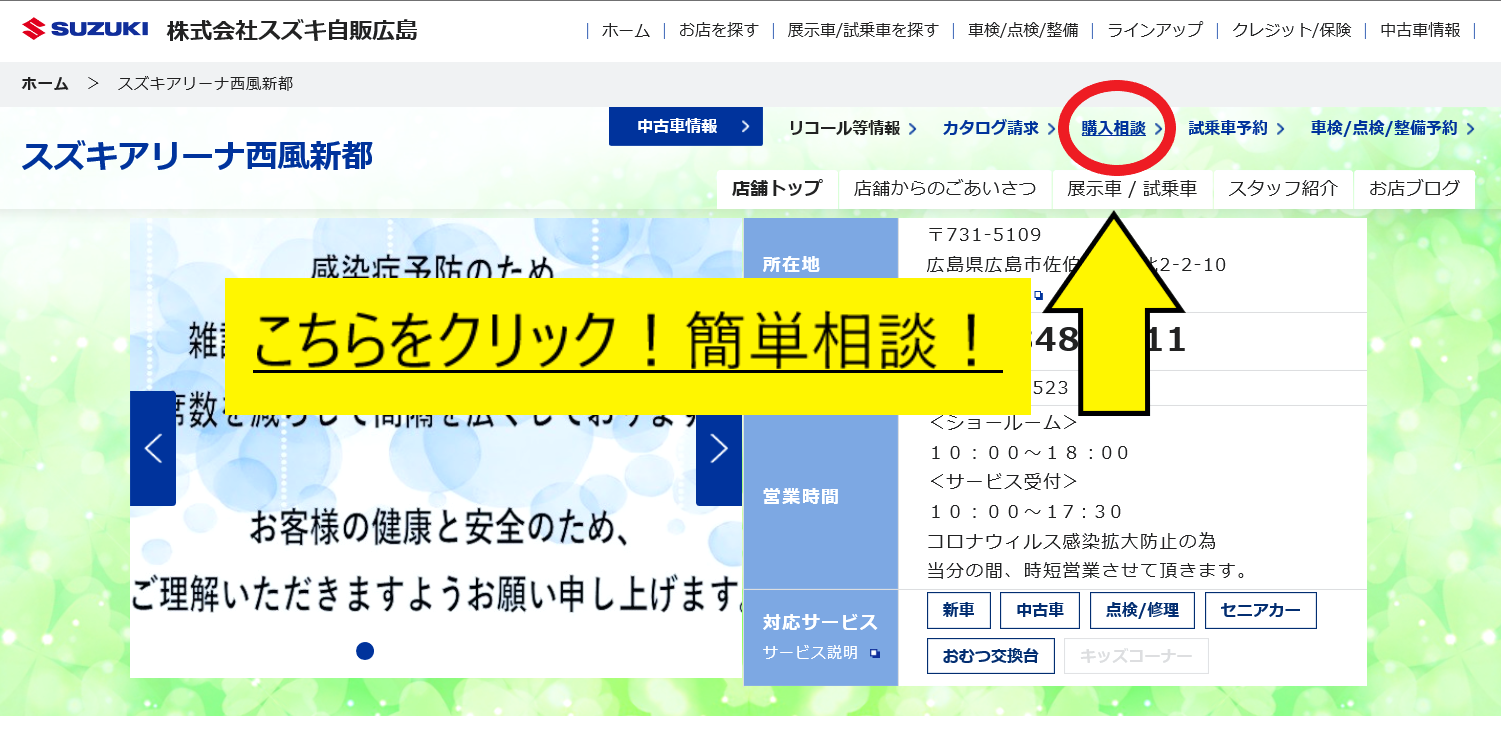This screenshot has height=748, width=1501.
Task: Click １０：００～１７：３０ service hours text
Action: coord(1026,512)
